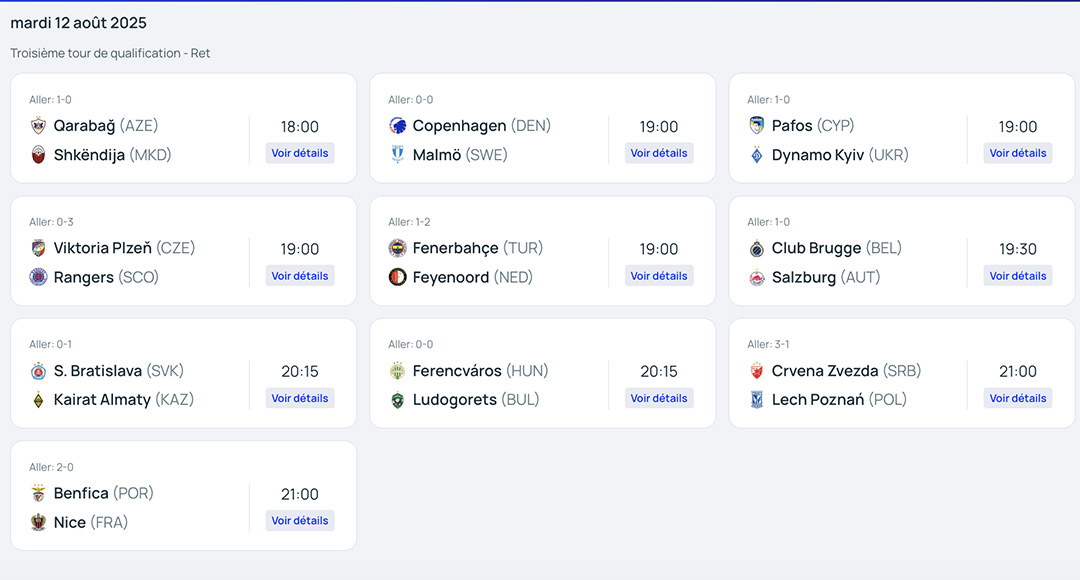Open details for Qarabağ vs Shkëndija
The image size is (1080, 580).
click(300, 153)
